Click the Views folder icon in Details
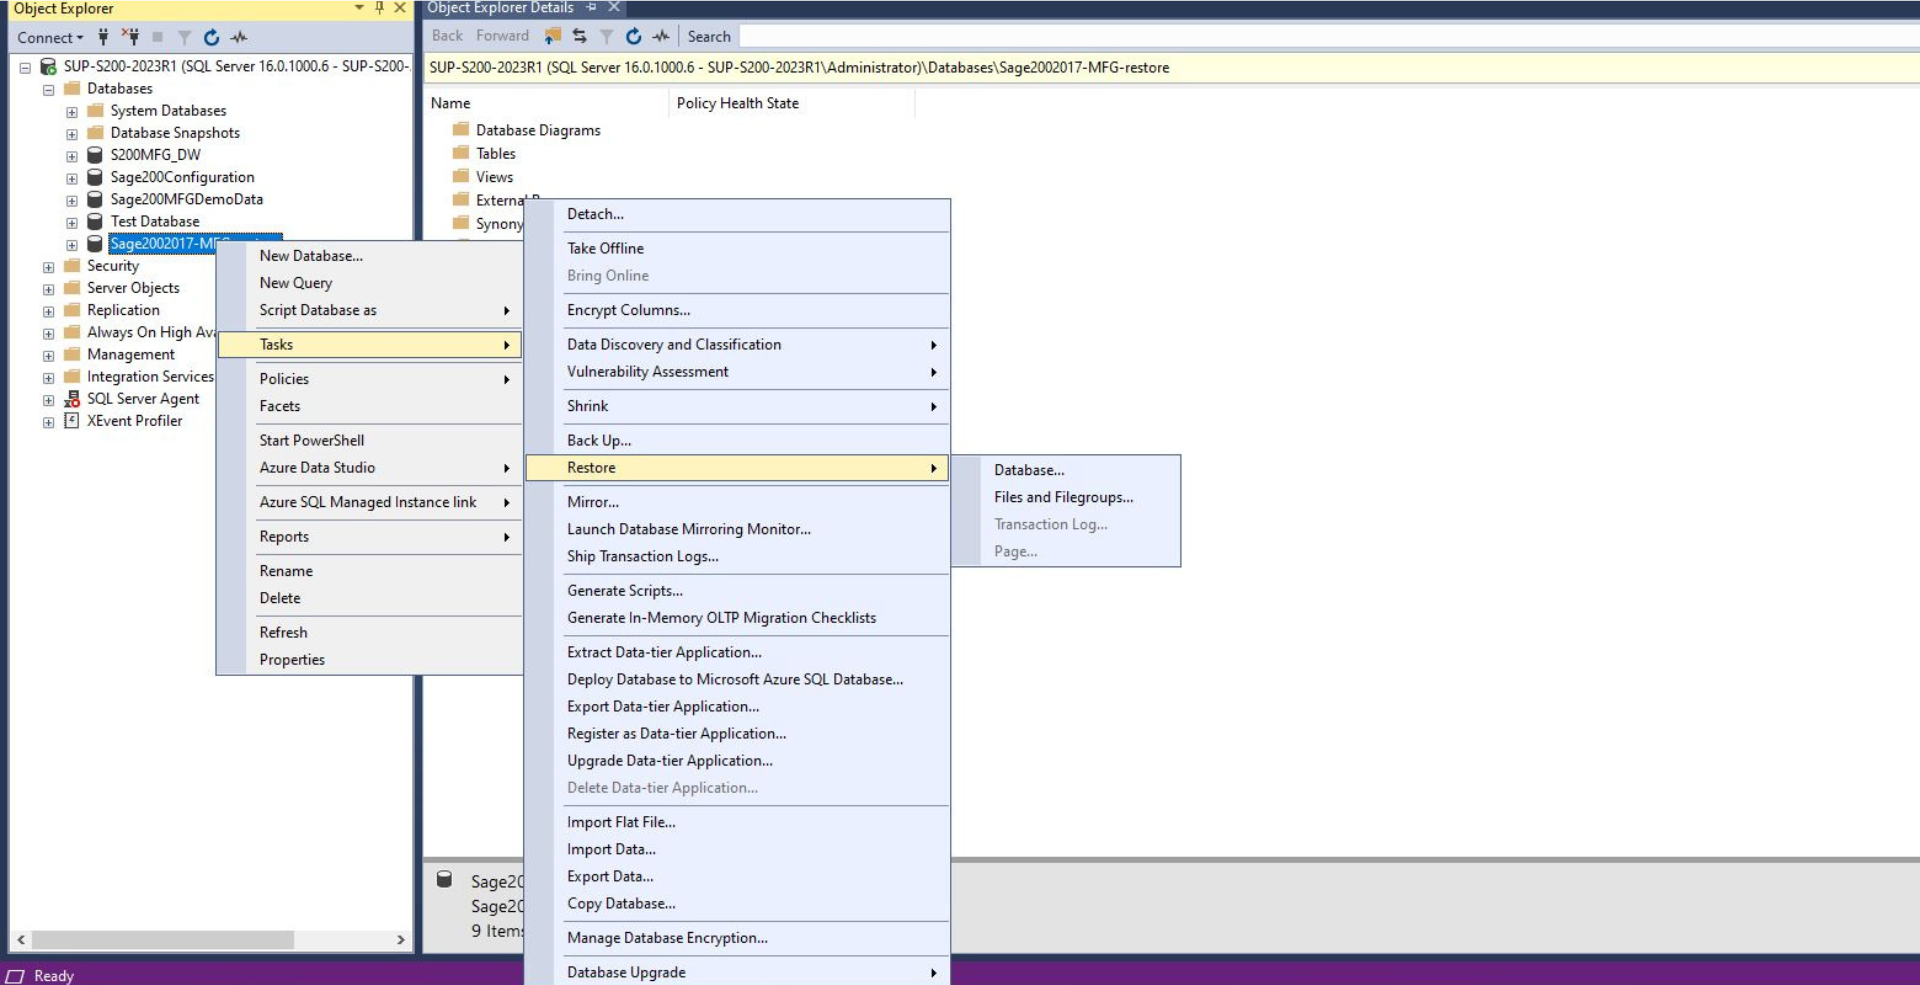 coord(461,176)
